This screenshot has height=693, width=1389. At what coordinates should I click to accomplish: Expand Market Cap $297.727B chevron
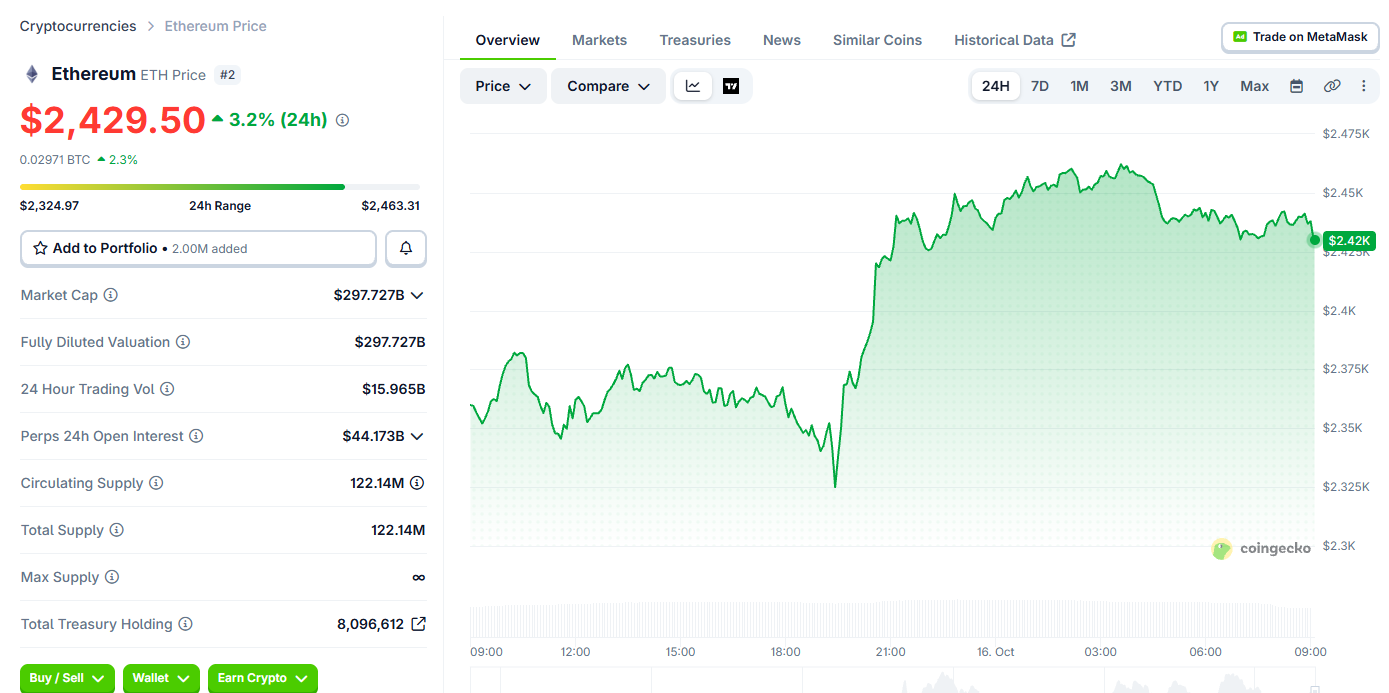pyautogui.click(x=417, y=295)
